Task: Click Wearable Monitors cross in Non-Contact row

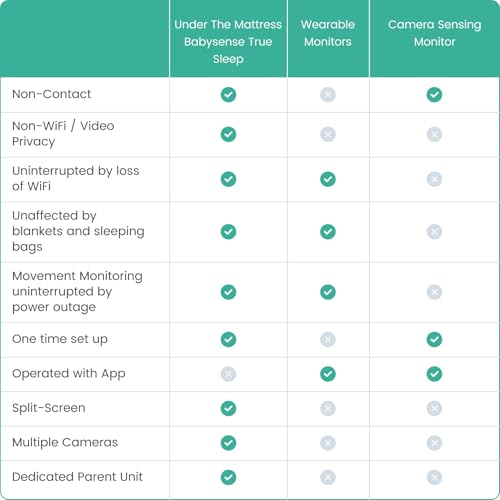Action: pos(328,95)
